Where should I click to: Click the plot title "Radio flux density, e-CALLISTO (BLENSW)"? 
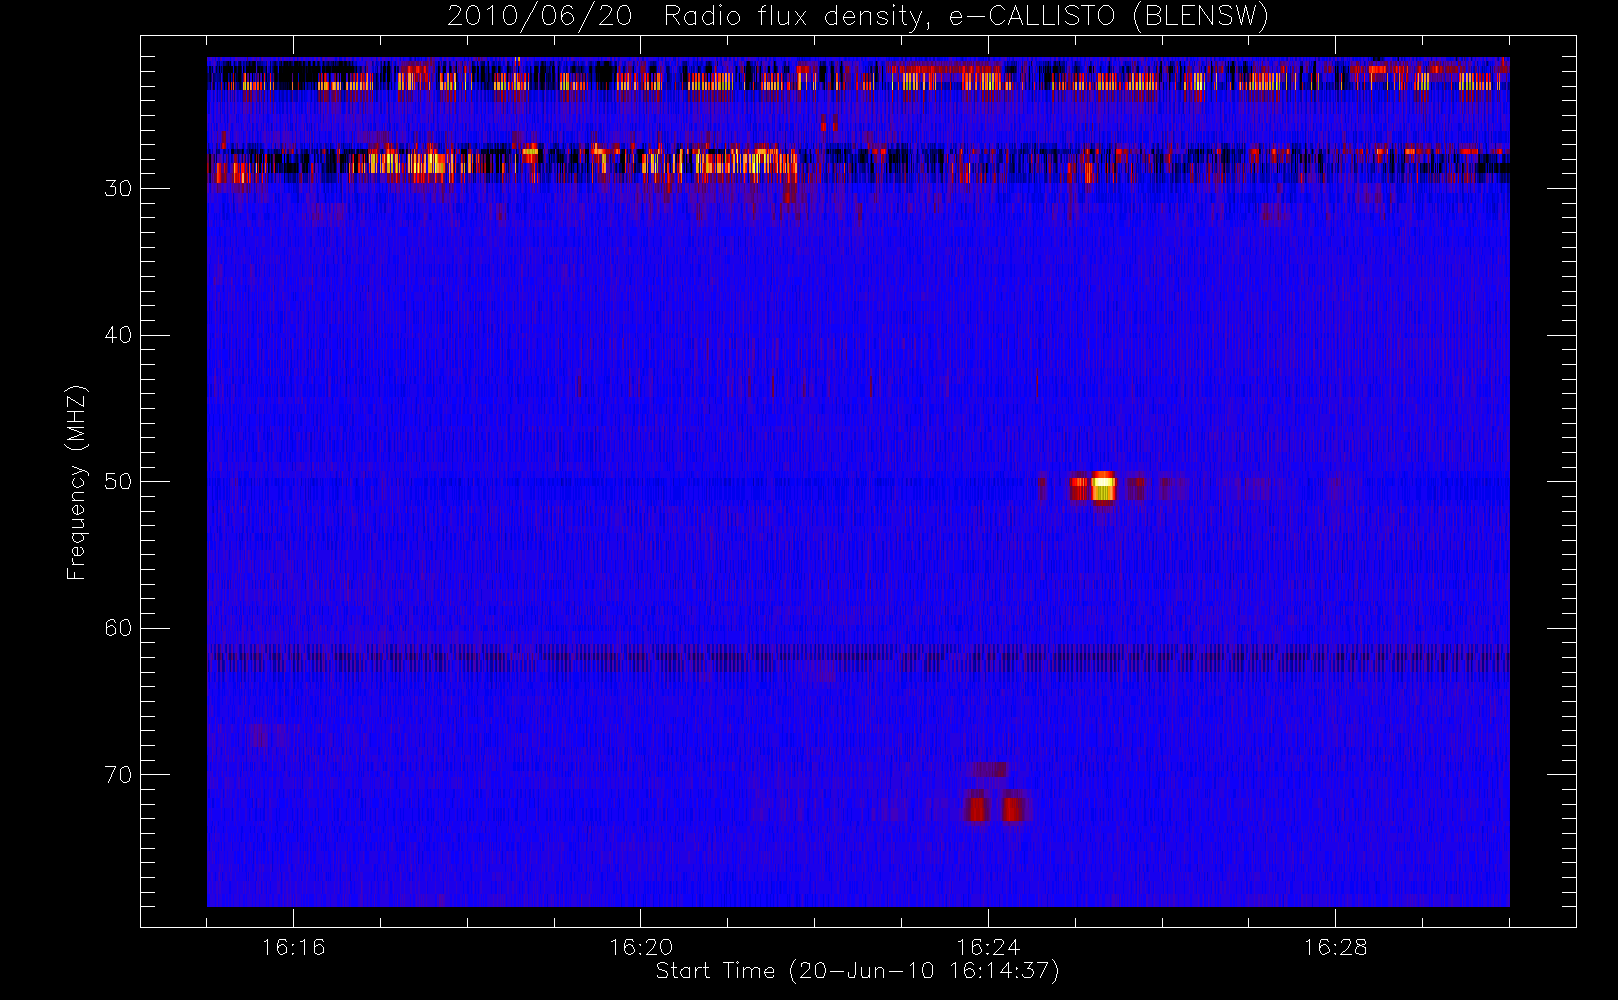966,17
